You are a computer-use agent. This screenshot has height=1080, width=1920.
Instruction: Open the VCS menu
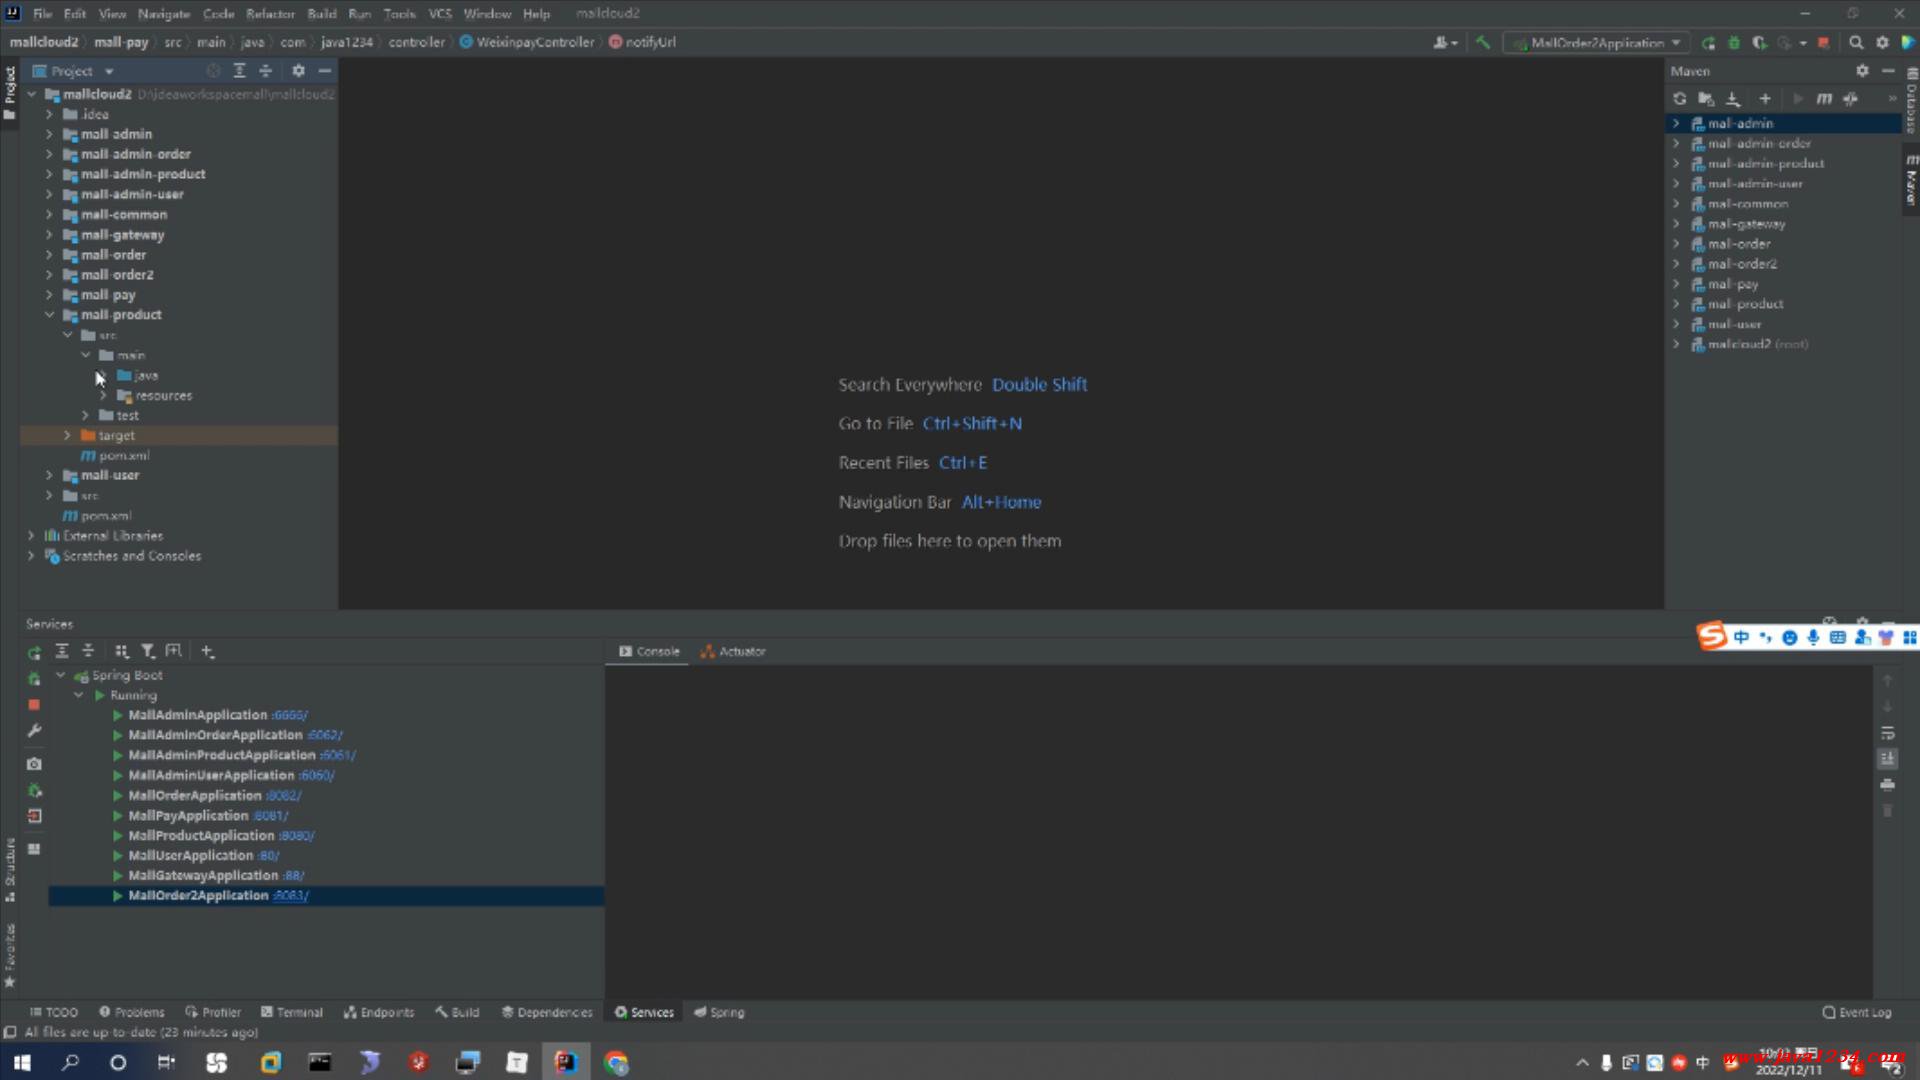click(x=440, y=14)
